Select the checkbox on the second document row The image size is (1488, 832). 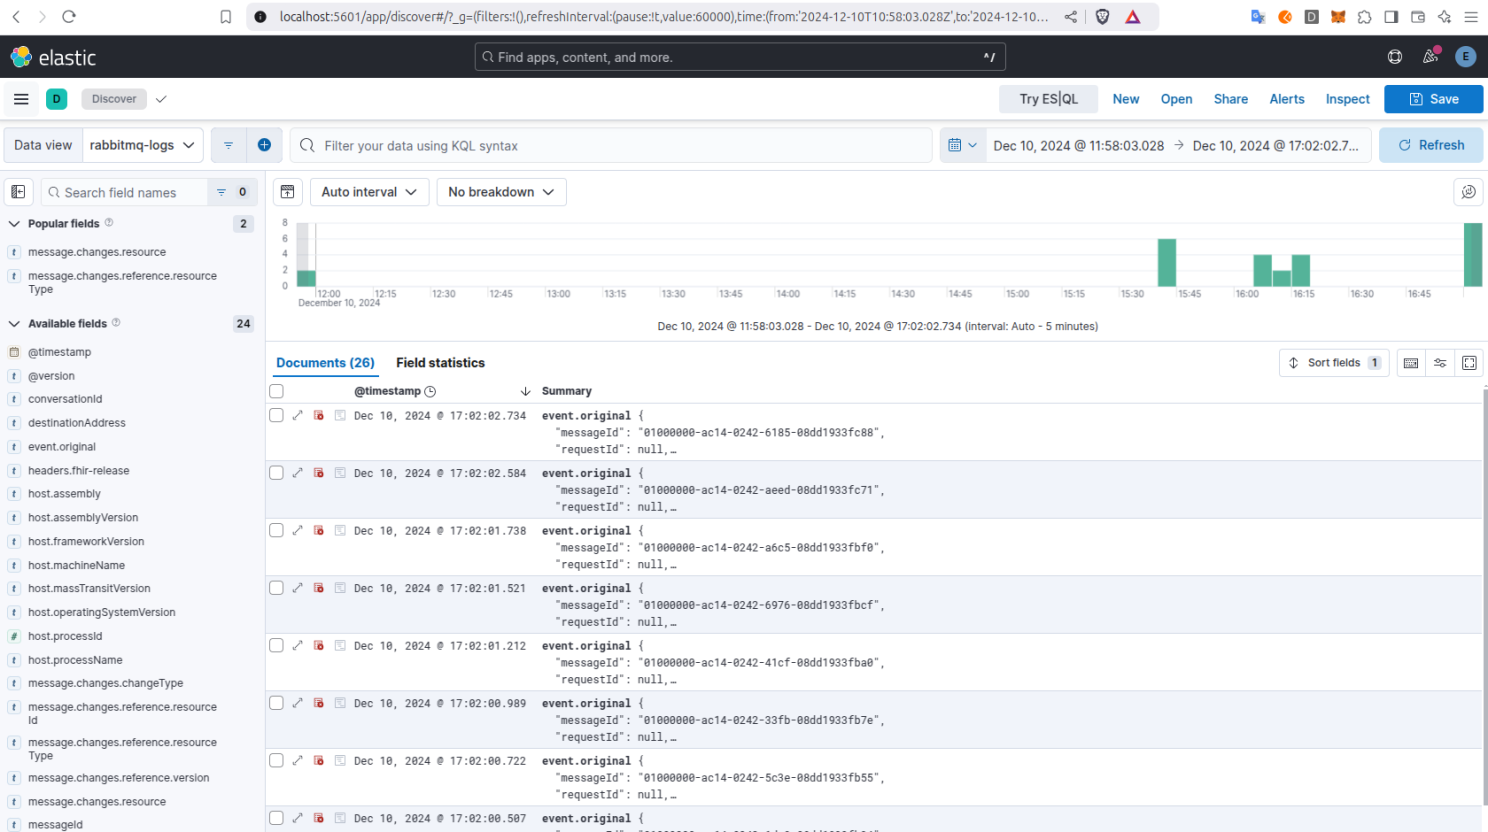276,472
